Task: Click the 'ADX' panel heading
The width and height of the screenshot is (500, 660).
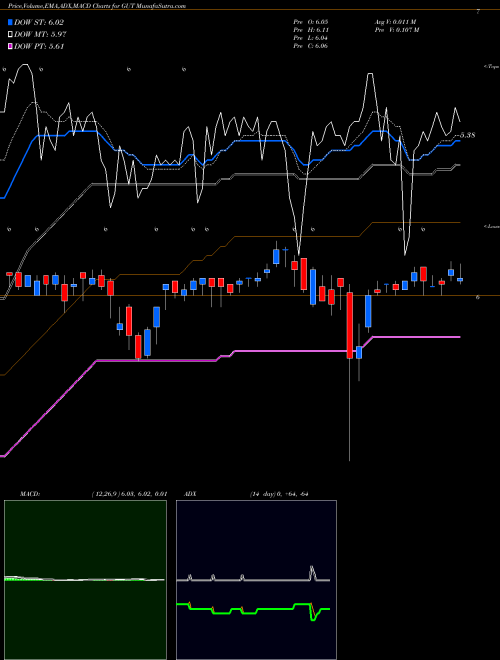Action: [191, 494]
